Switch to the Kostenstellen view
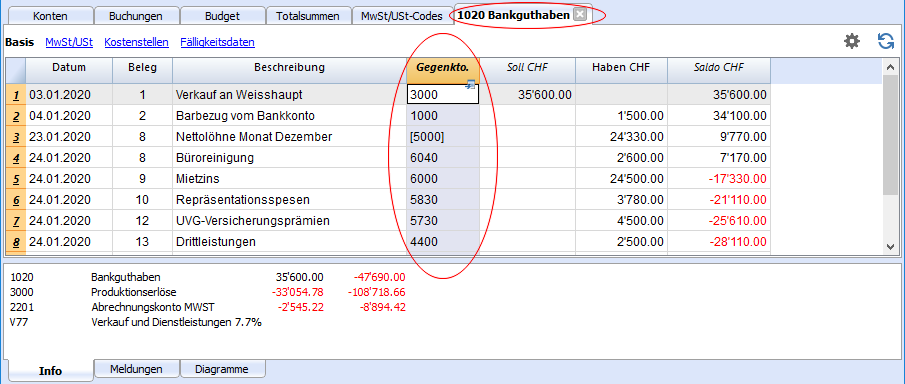Image resolution: width=905 pixels, height=384 pixels. click(136, 42)
